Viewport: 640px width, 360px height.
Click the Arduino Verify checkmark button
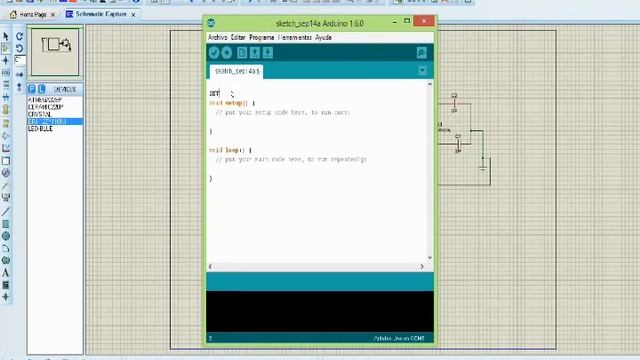214,53
